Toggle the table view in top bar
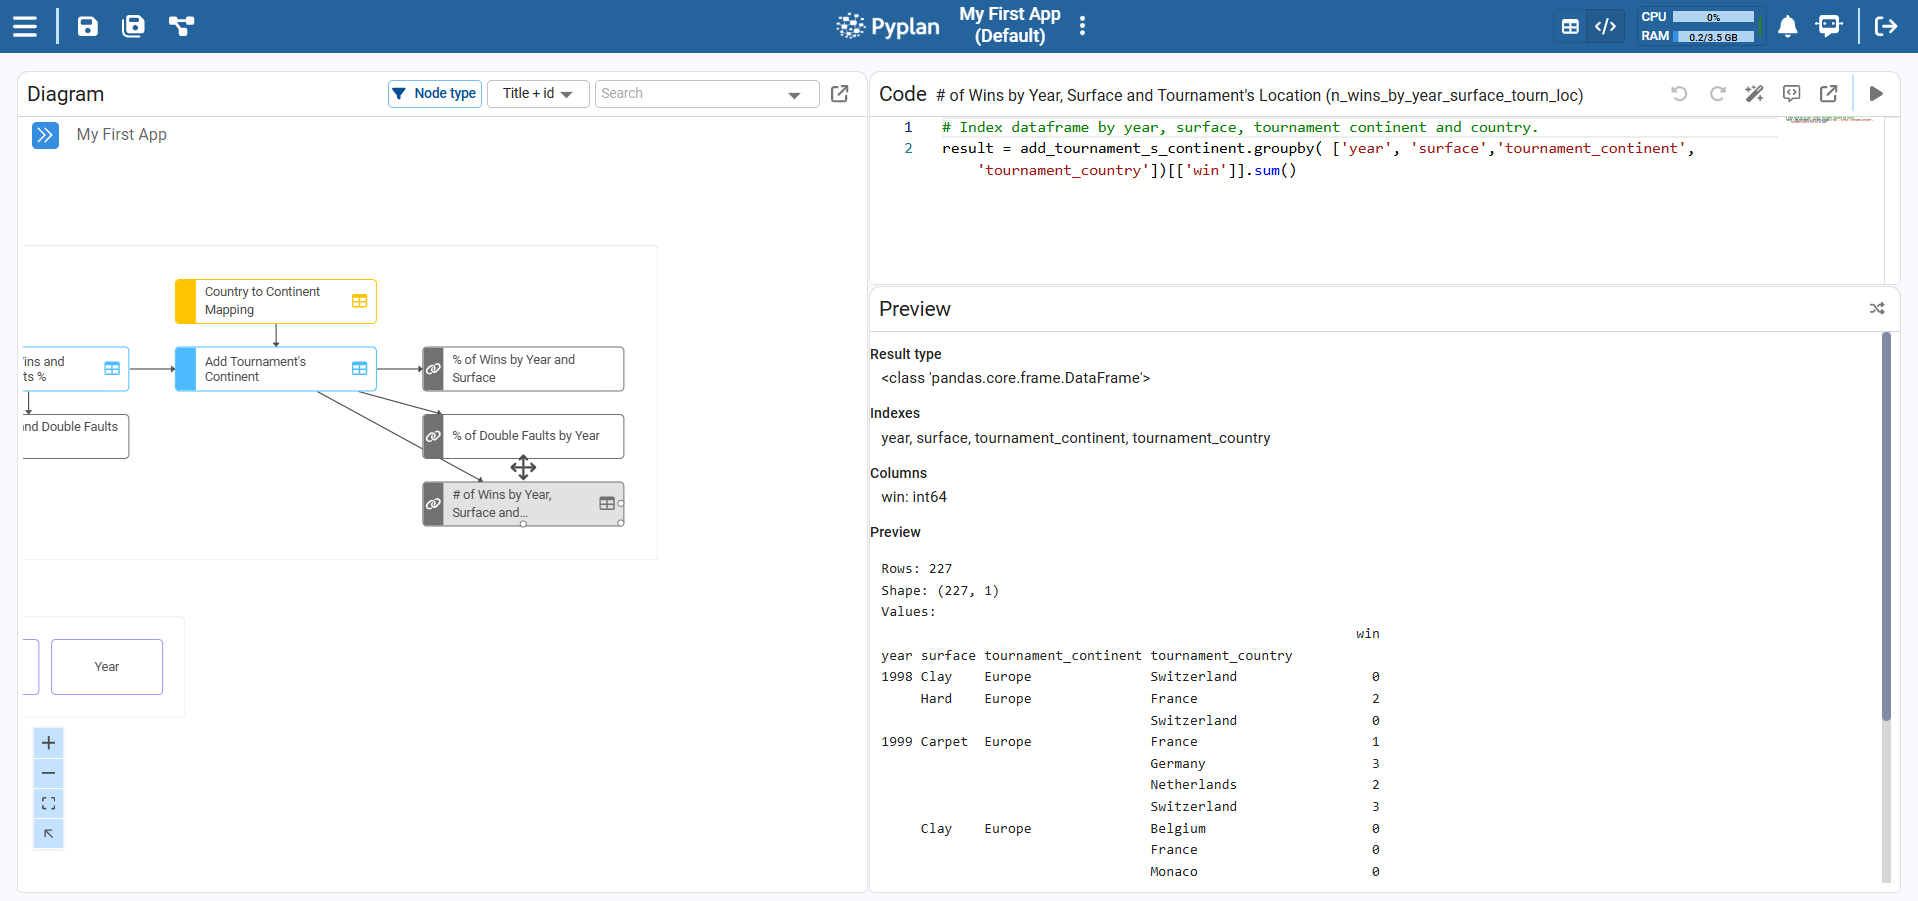 [x=1570, y=27]
